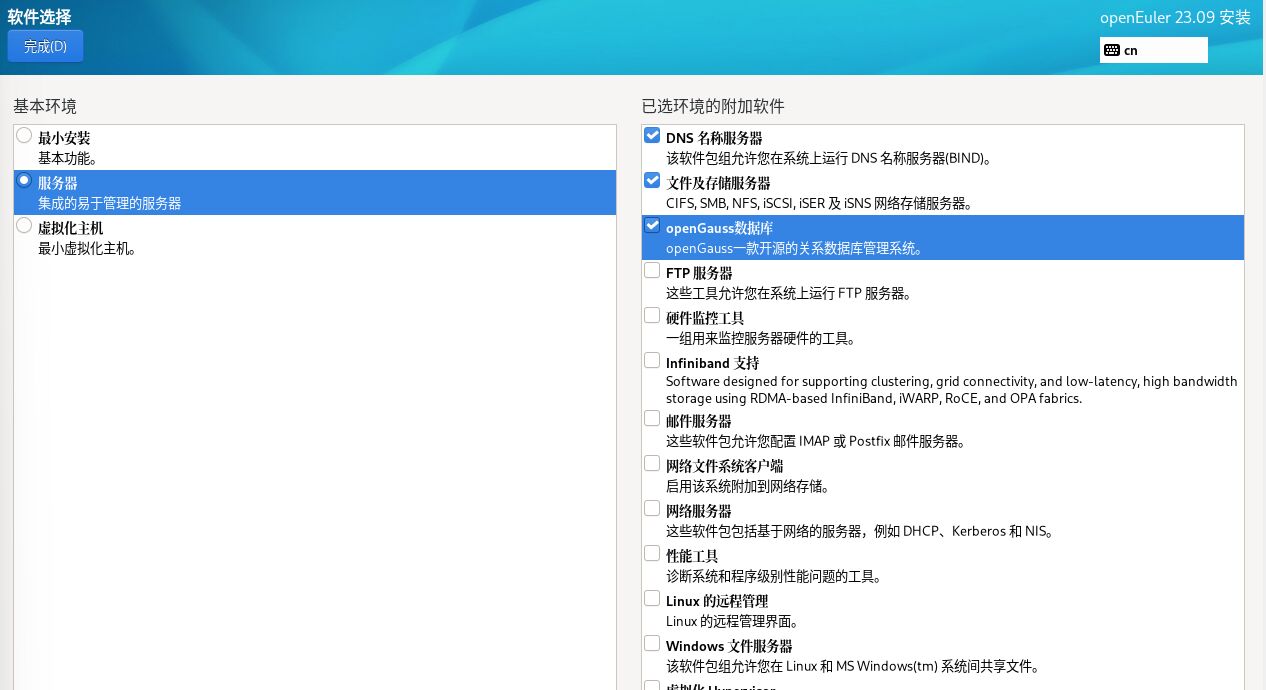Select the 最小安装 radio button
The width and height of the screenshot is (1266, 690).
(24, 136)
